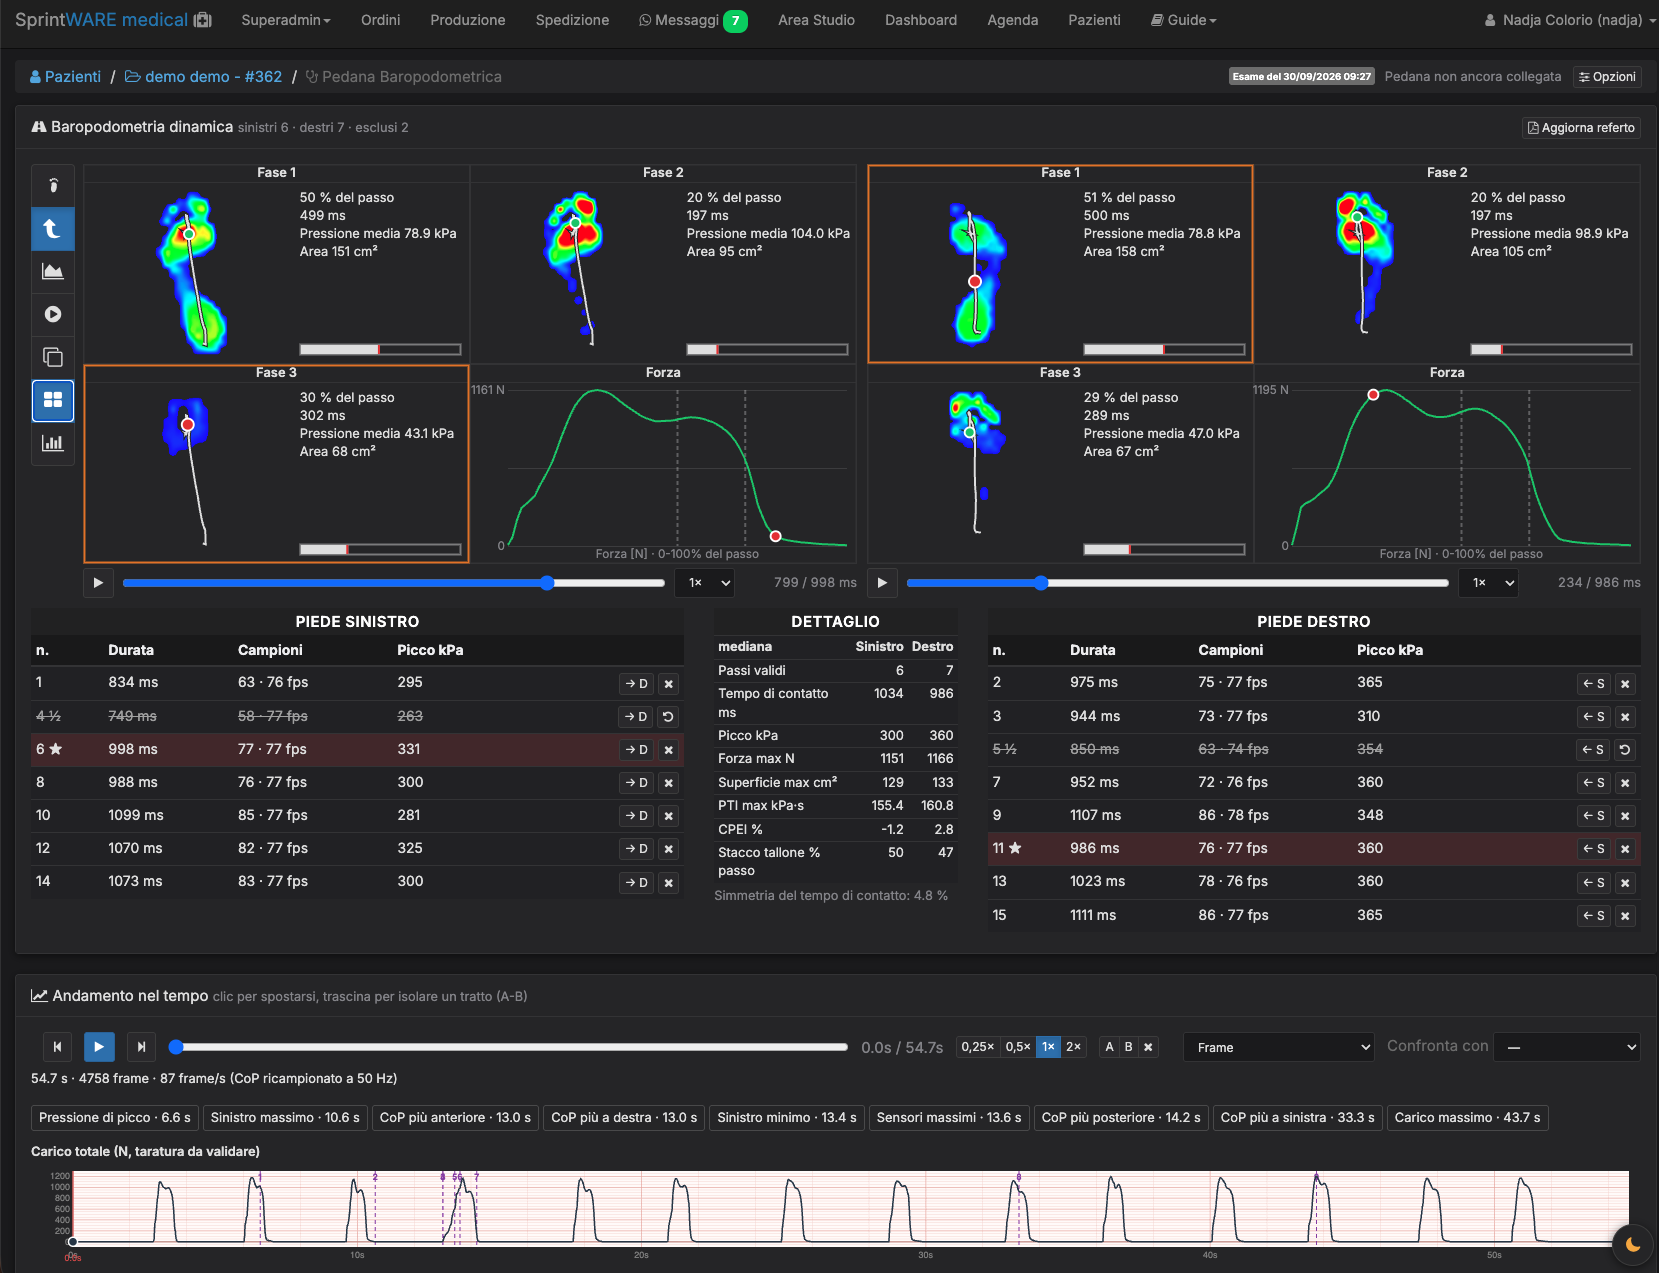Step forward one frame in timeline

(141, 1047)
